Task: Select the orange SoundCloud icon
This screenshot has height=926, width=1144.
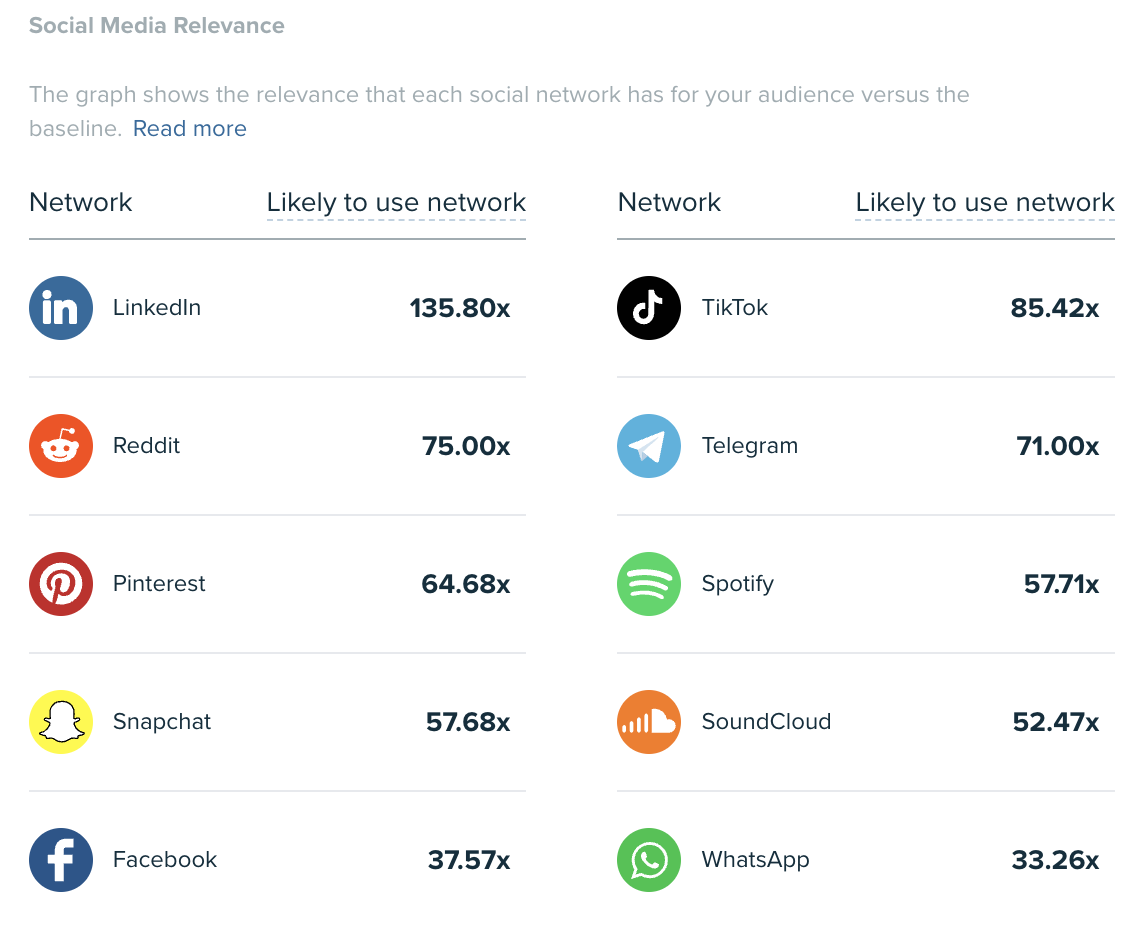Action: tap(649, 722)
